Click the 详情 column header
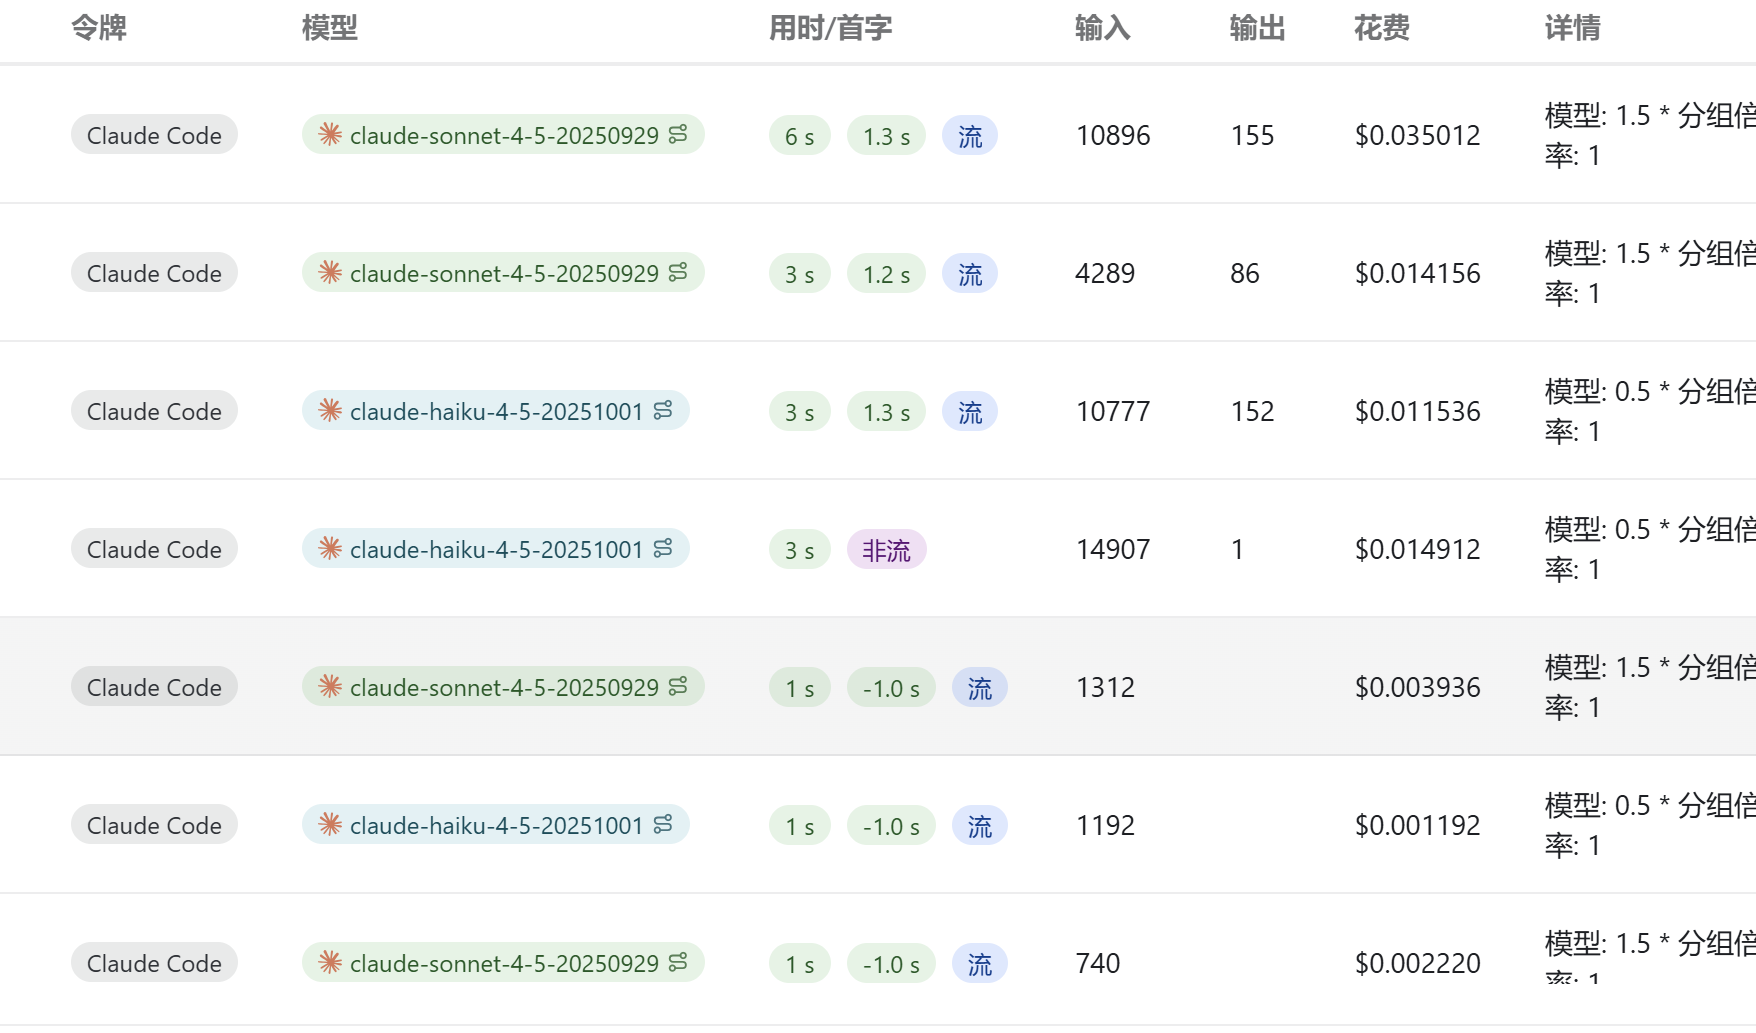The image size is (1756, 1033). [1573, 28]
